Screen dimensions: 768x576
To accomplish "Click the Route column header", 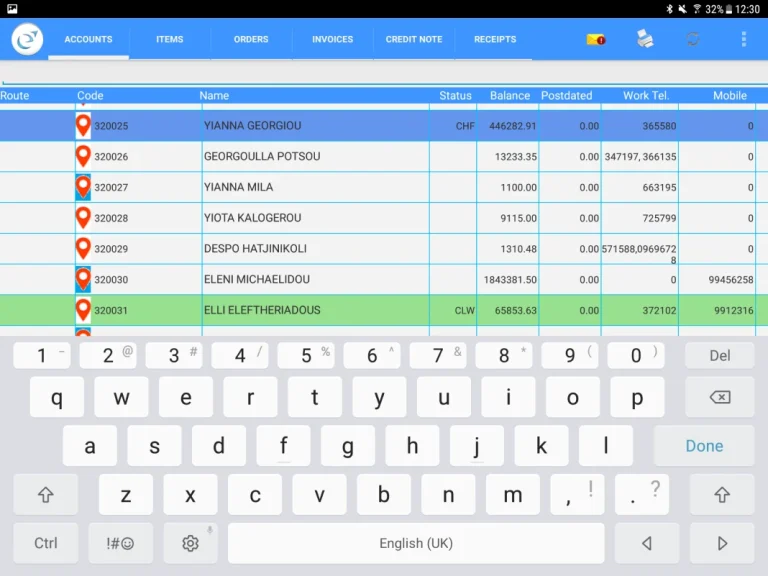I will tap(15, 96).
